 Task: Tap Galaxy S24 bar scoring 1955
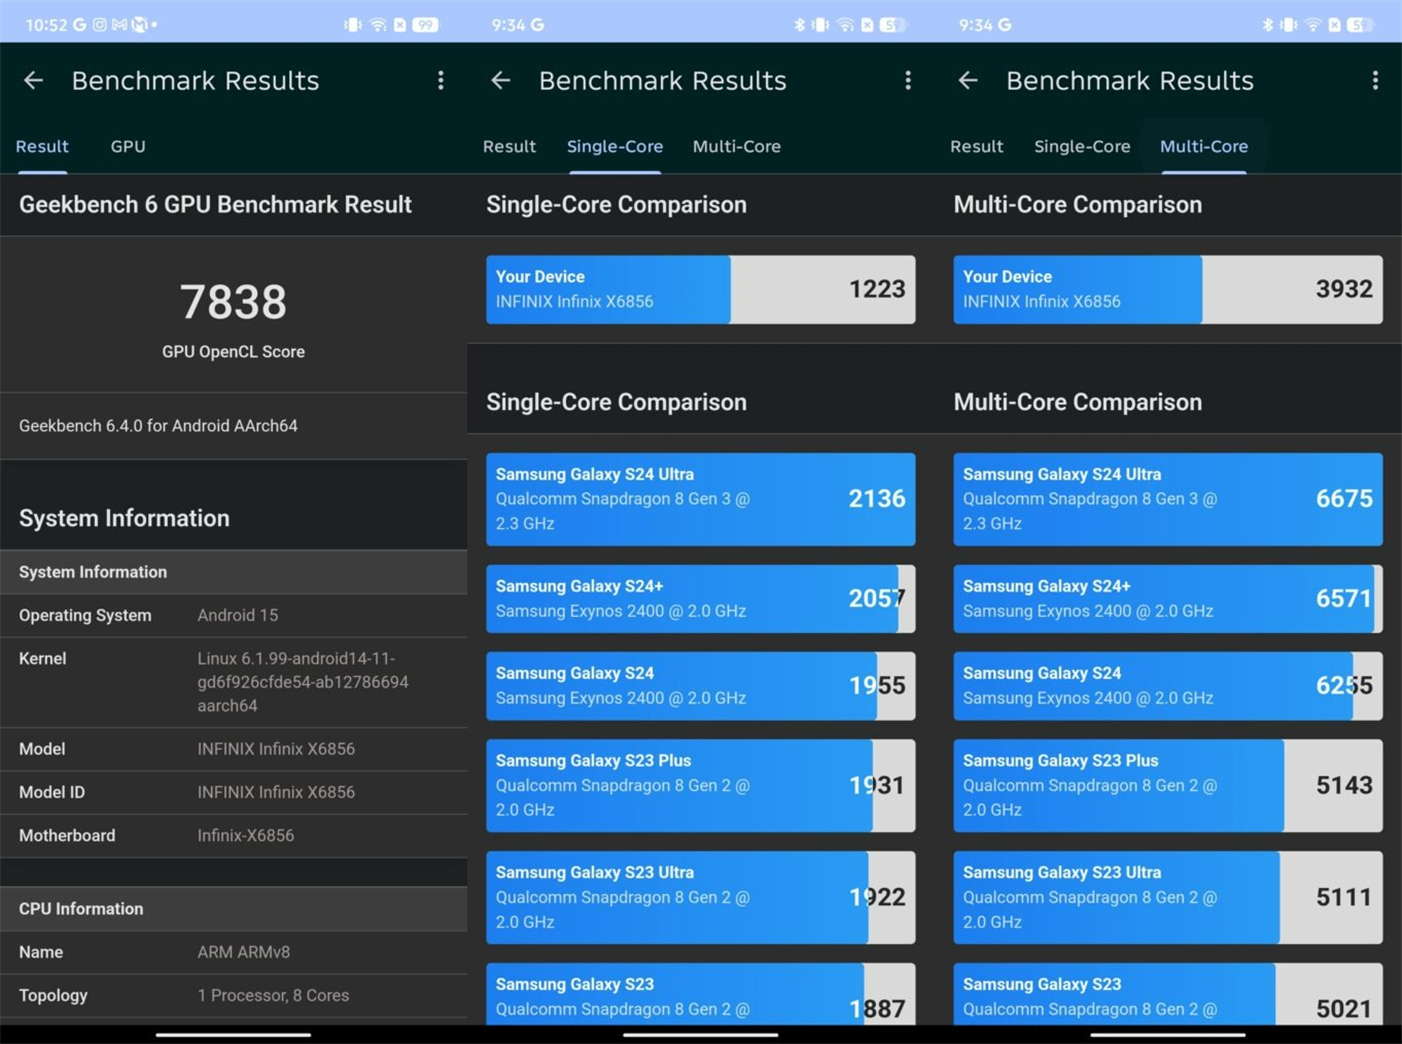(700, 686)
